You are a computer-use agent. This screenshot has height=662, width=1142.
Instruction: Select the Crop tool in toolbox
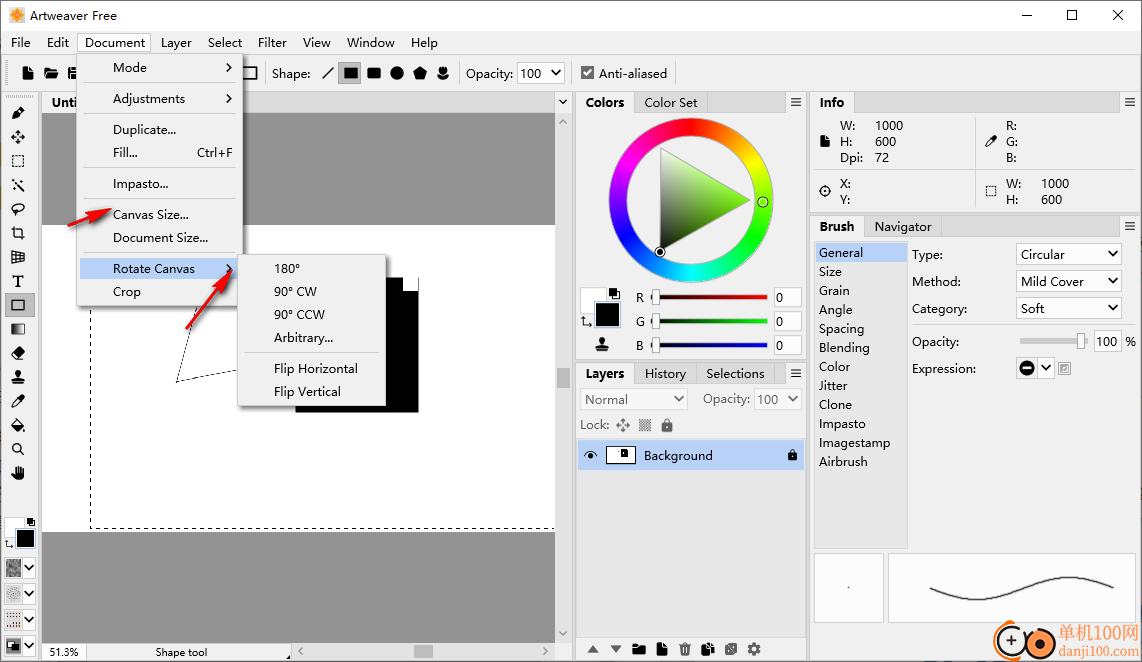(x=18, y=233)
